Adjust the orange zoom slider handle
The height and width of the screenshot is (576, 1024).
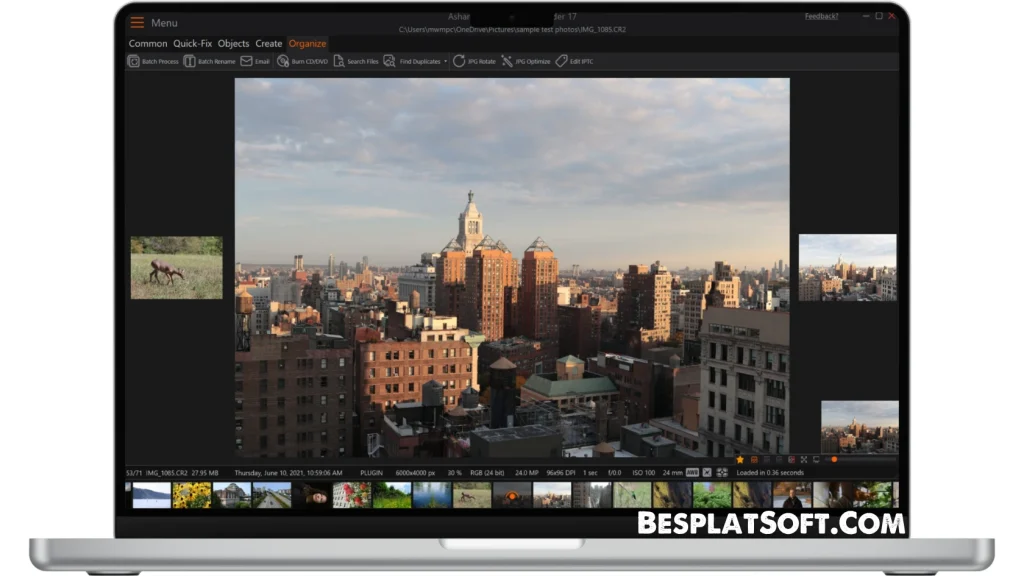pyautogui.click(x=834, y=459)
